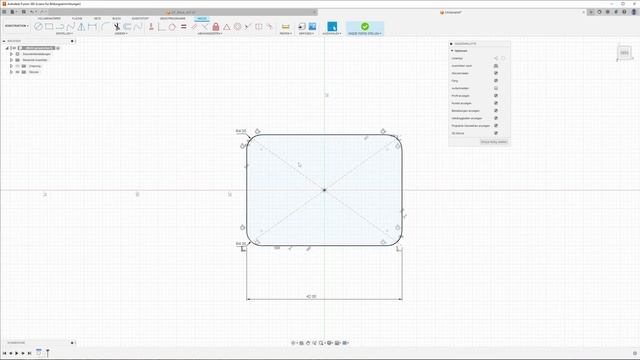Click the view cube
Image resolution: width=640 pixels, height=360 pixels.
[624, 53]
